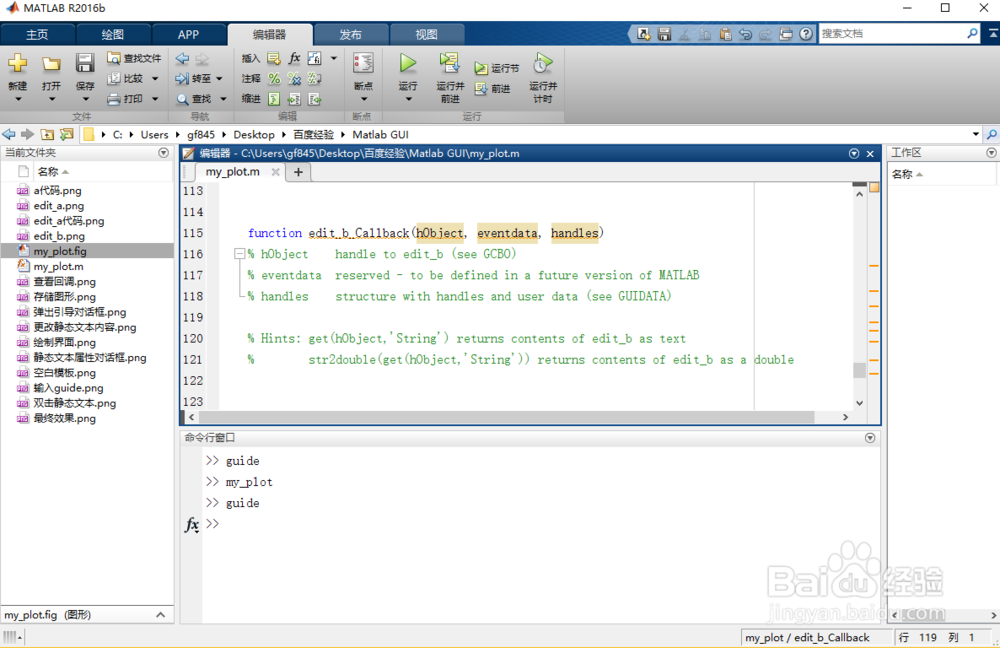Screen dimensions: 1000x648
Task: Click the decrease indent icon
Action: [x=314, y=99]
